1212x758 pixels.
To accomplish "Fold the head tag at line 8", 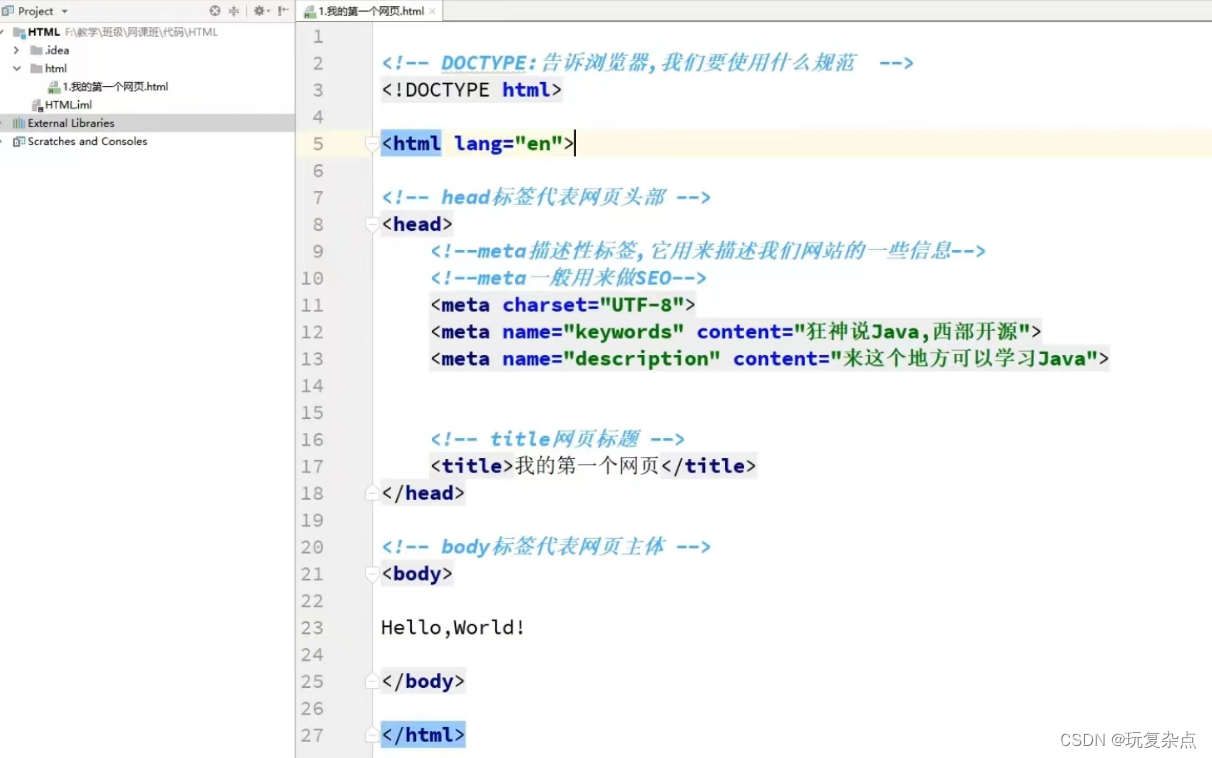I will [373, 225].
